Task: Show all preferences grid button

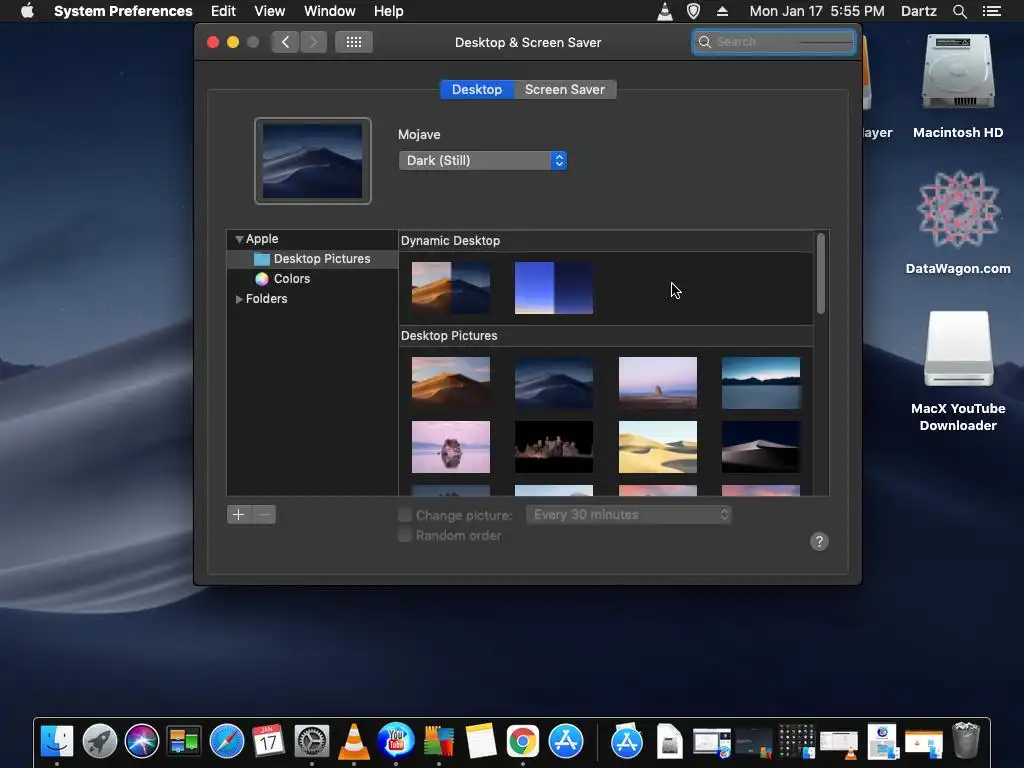Action: (353, 42)
